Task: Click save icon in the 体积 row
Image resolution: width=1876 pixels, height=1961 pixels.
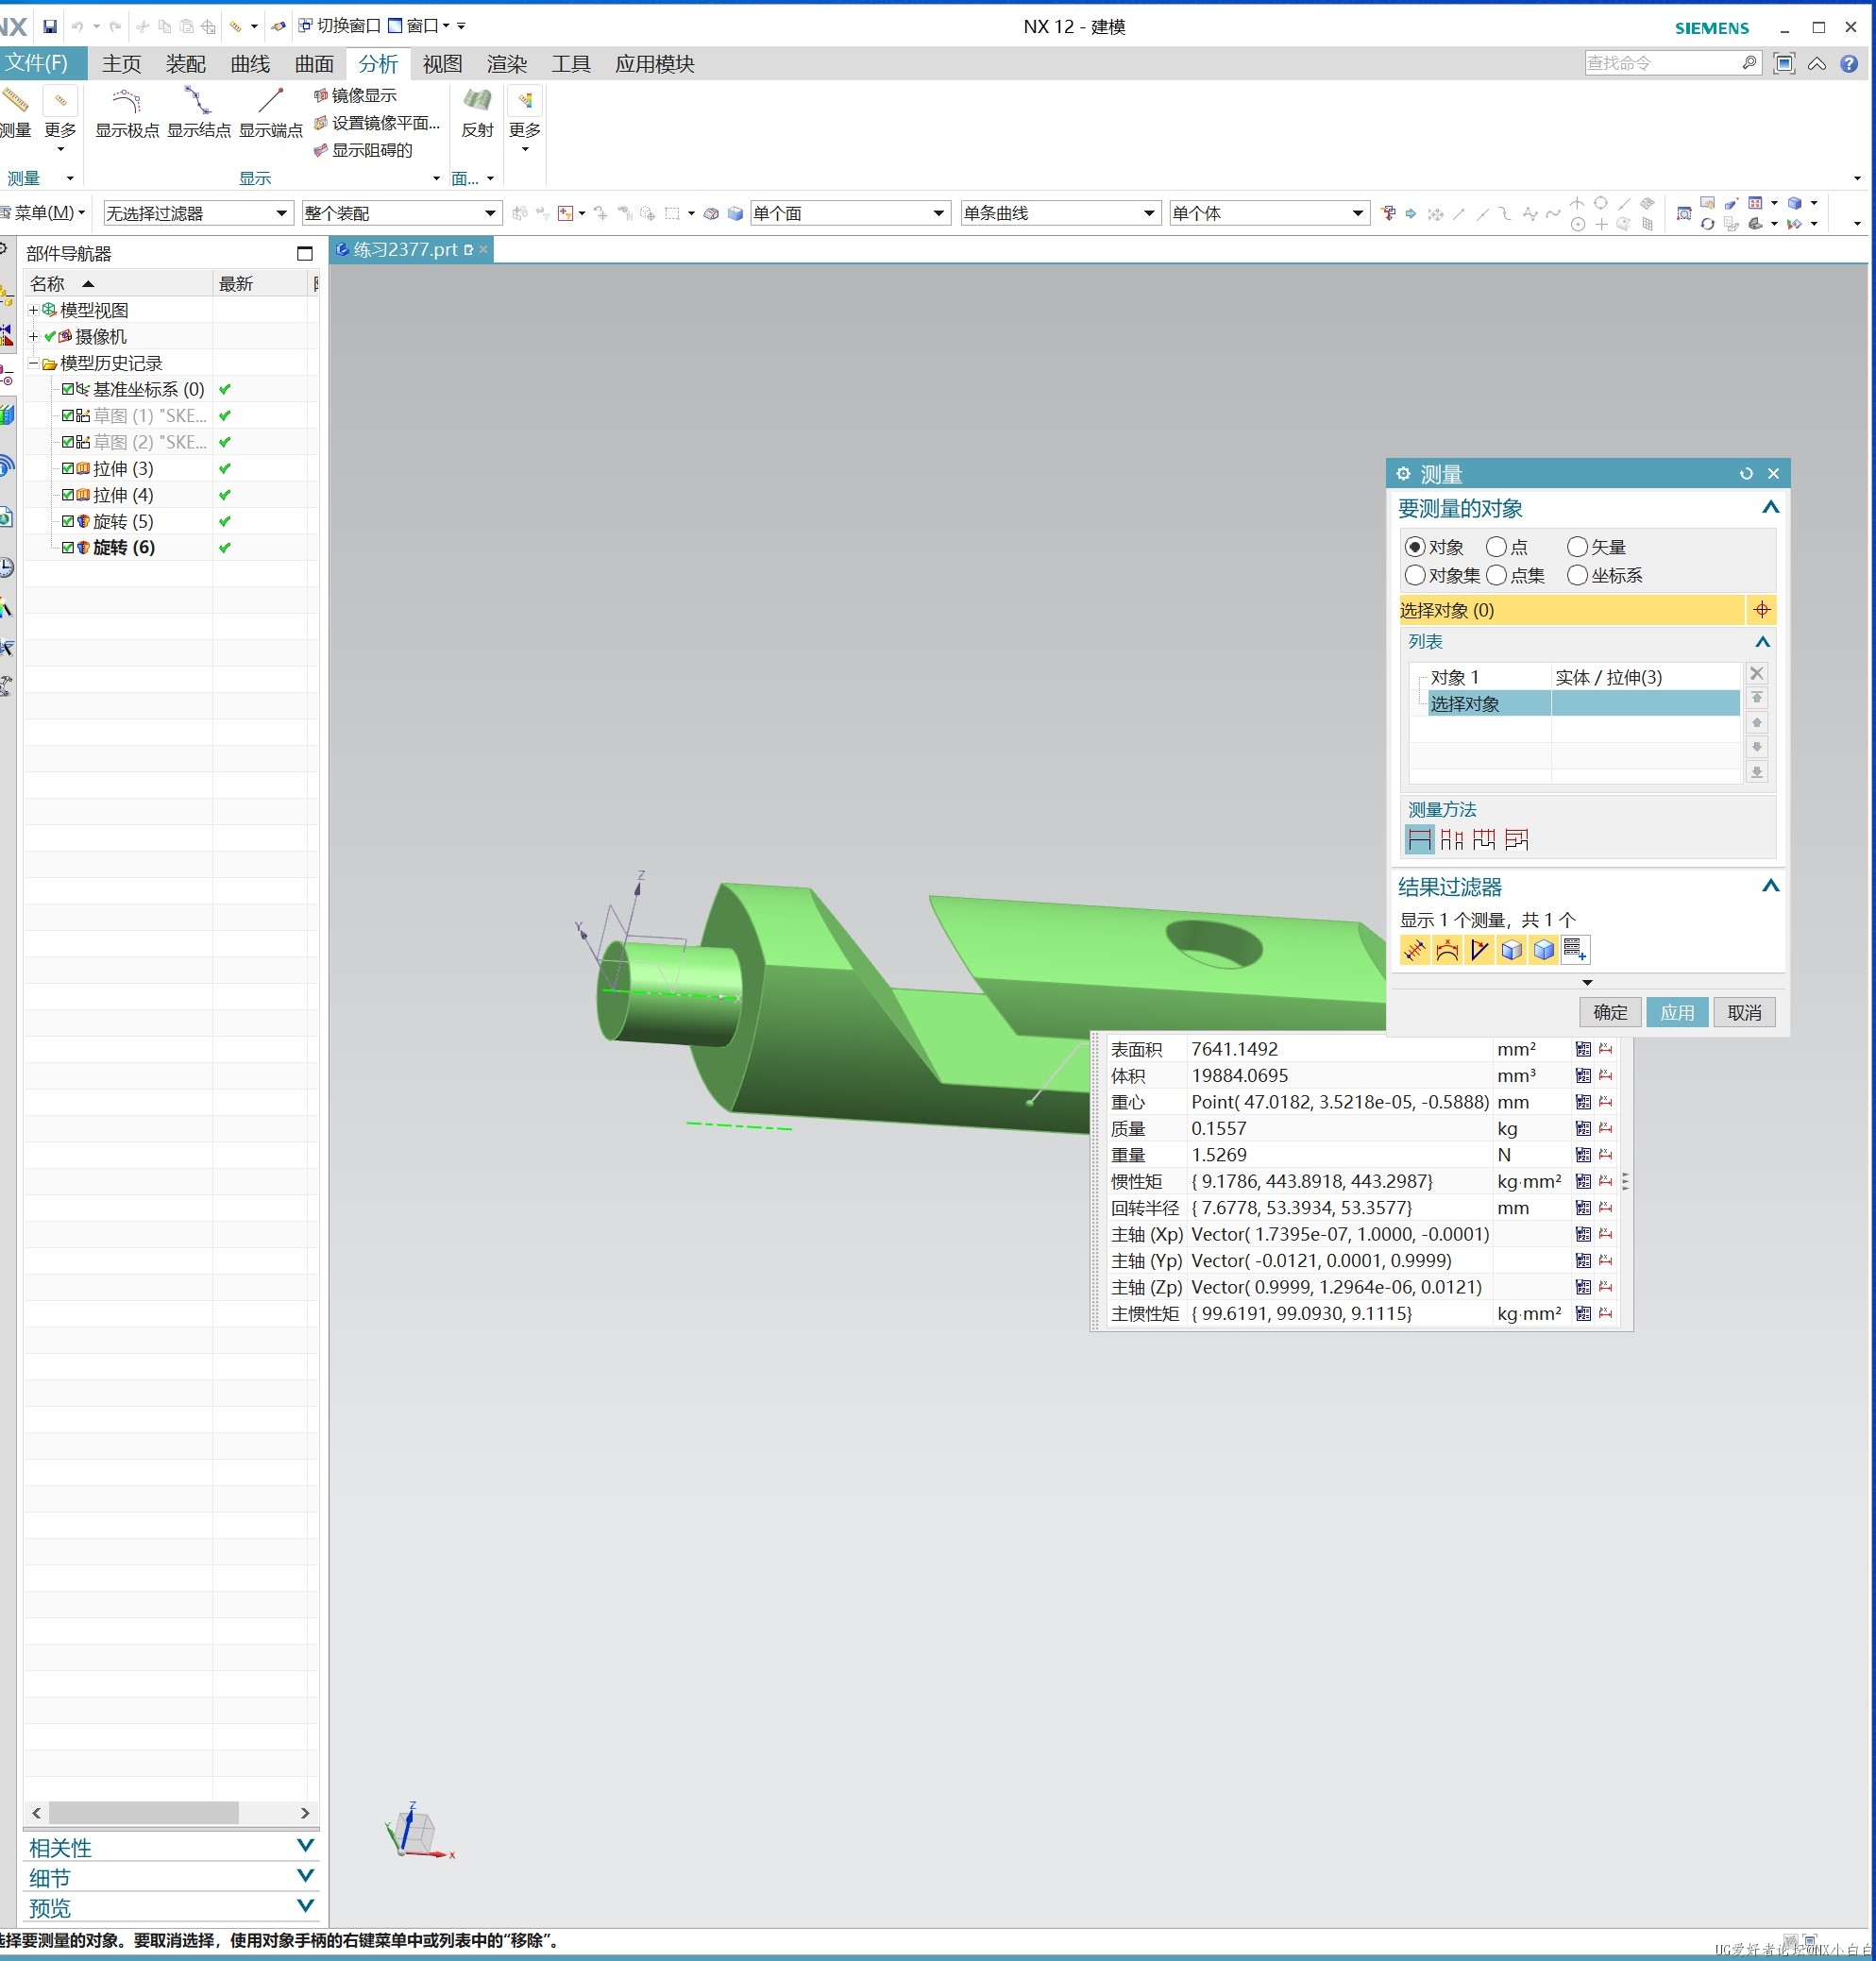Action: [1583, 1075]
